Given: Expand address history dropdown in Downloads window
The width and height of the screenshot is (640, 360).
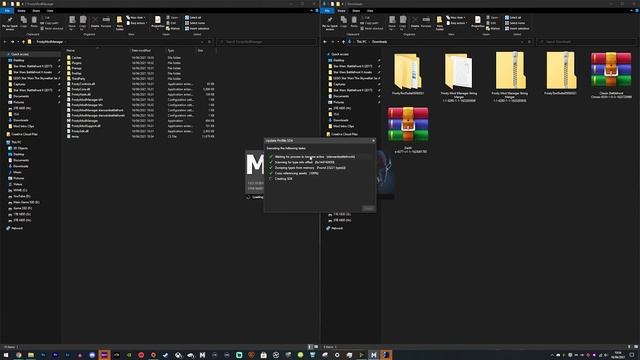Looking at the screenshot, I should tap(522, 42).
